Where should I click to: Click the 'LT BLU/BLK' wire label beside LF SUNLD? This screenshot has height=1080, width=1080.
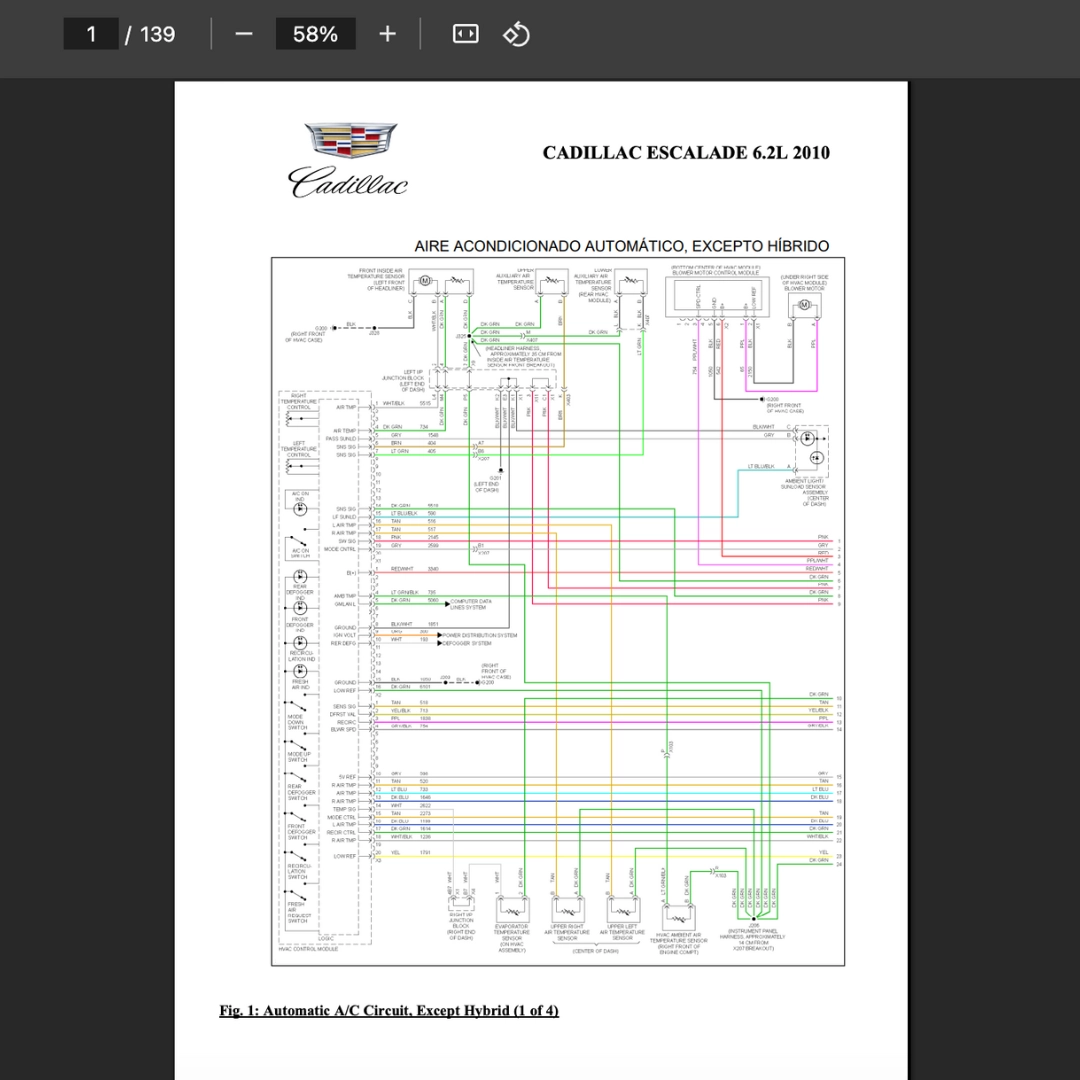[404, 513]
